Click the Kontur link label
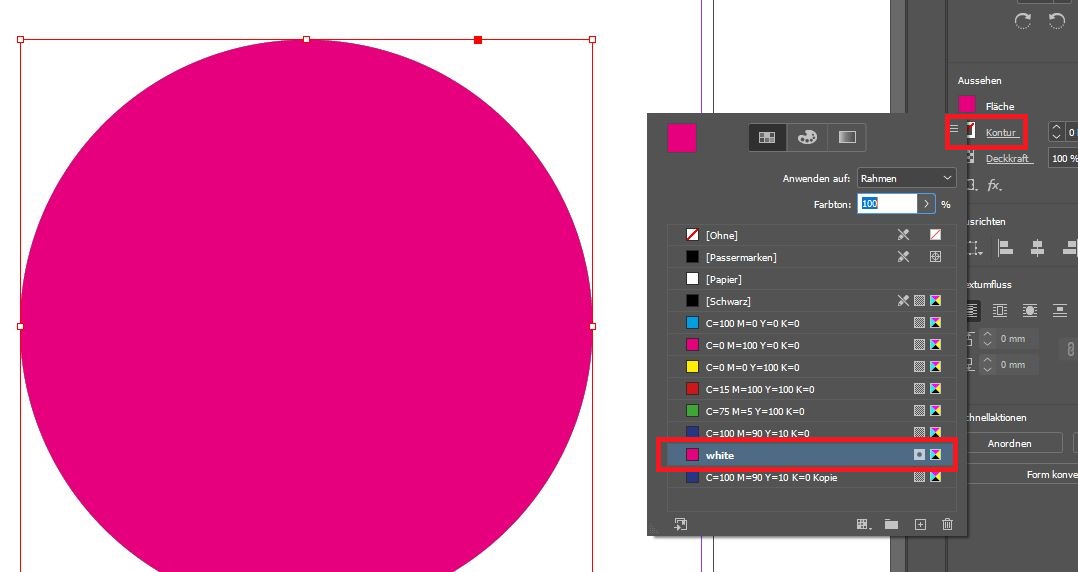 1001,133
